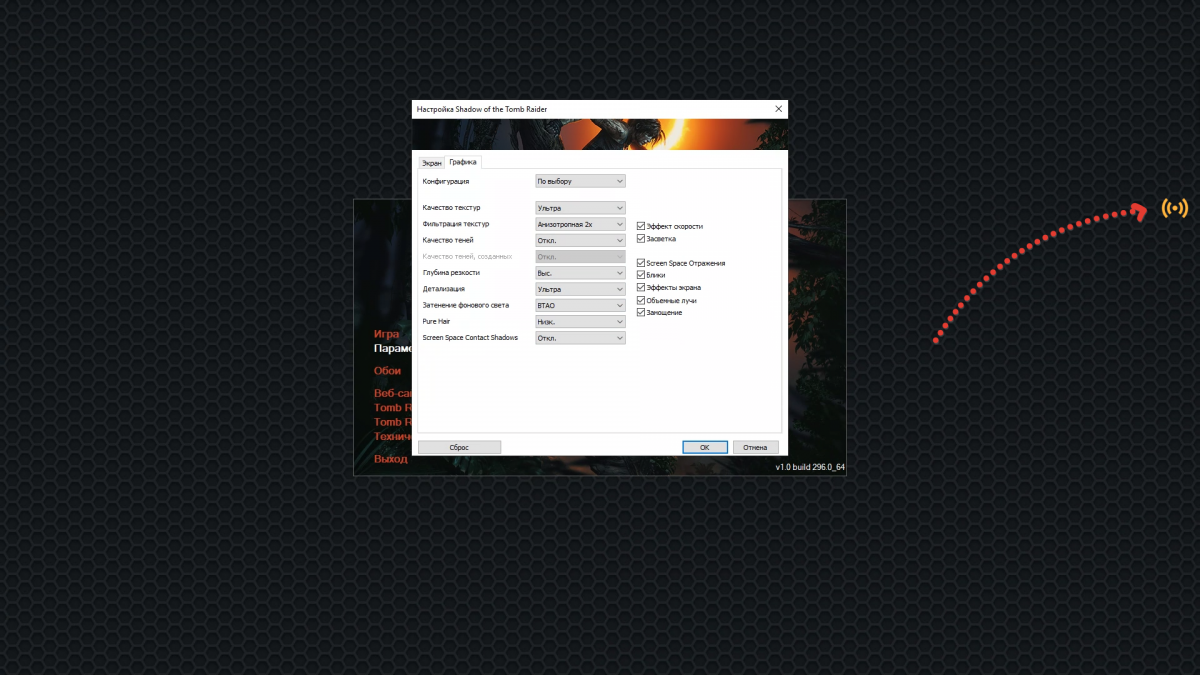
Task: Open the Качество теней dropdown
Action: [580, 240]
